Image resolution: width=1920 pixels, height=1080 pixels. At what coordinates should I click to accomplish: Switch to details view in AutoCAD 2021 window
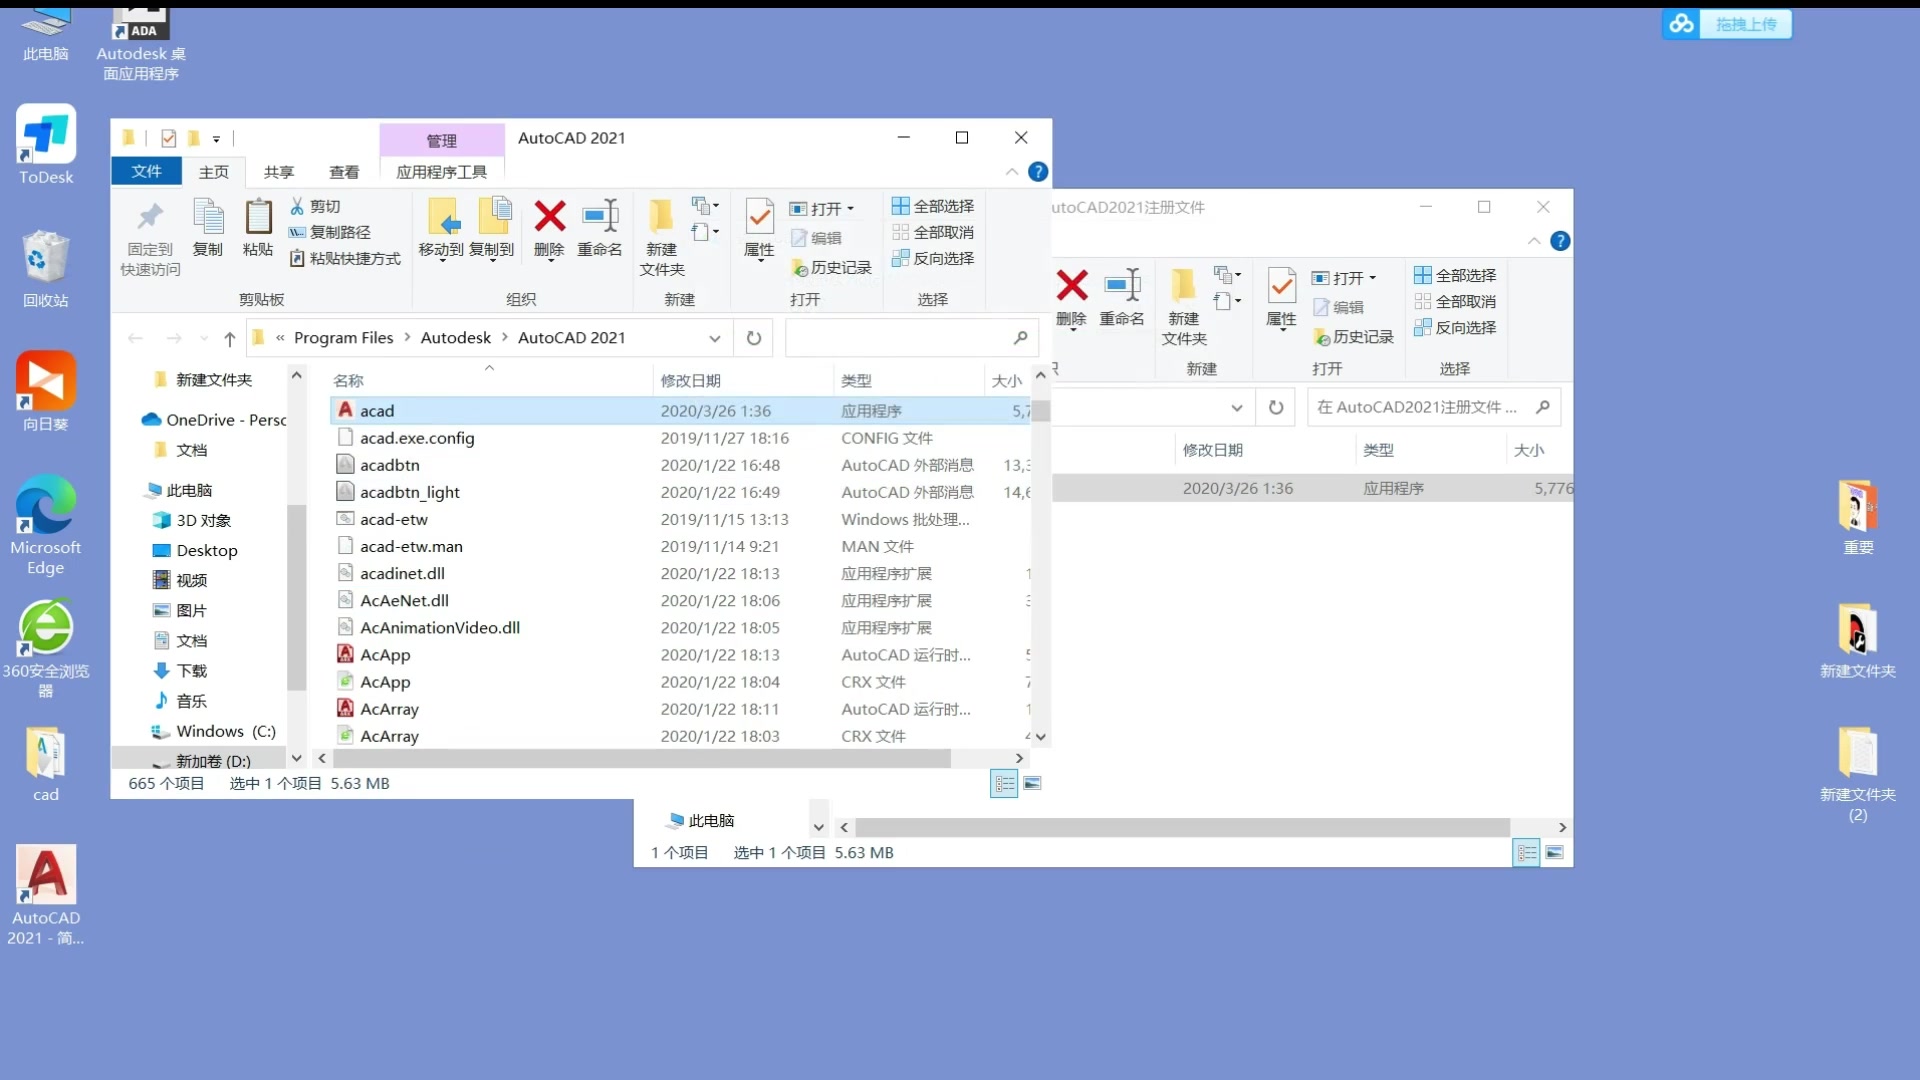point(1004,784)
